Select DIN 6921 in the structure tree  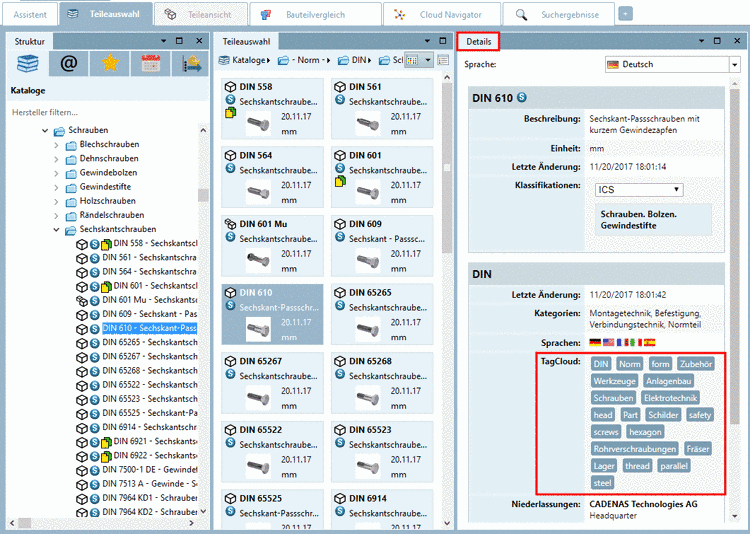pyautogui.click(x=155, y=441)
